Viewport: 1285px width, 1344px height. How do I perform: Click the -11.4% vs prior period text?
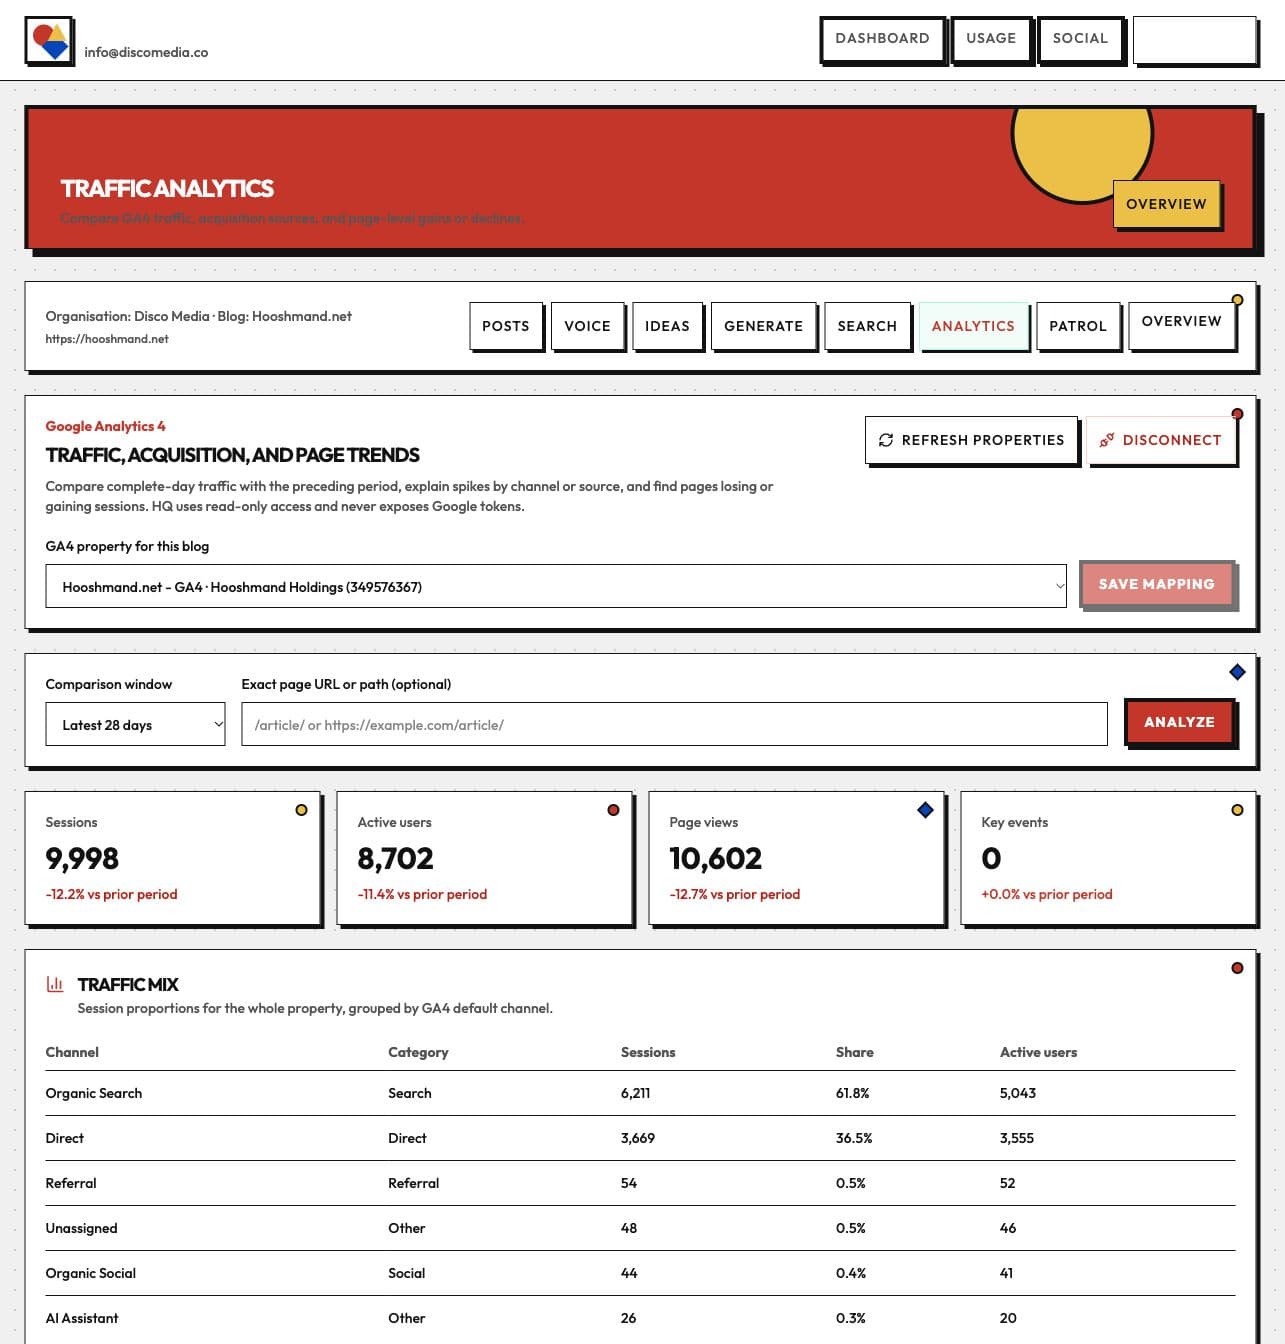pos(422,894)
